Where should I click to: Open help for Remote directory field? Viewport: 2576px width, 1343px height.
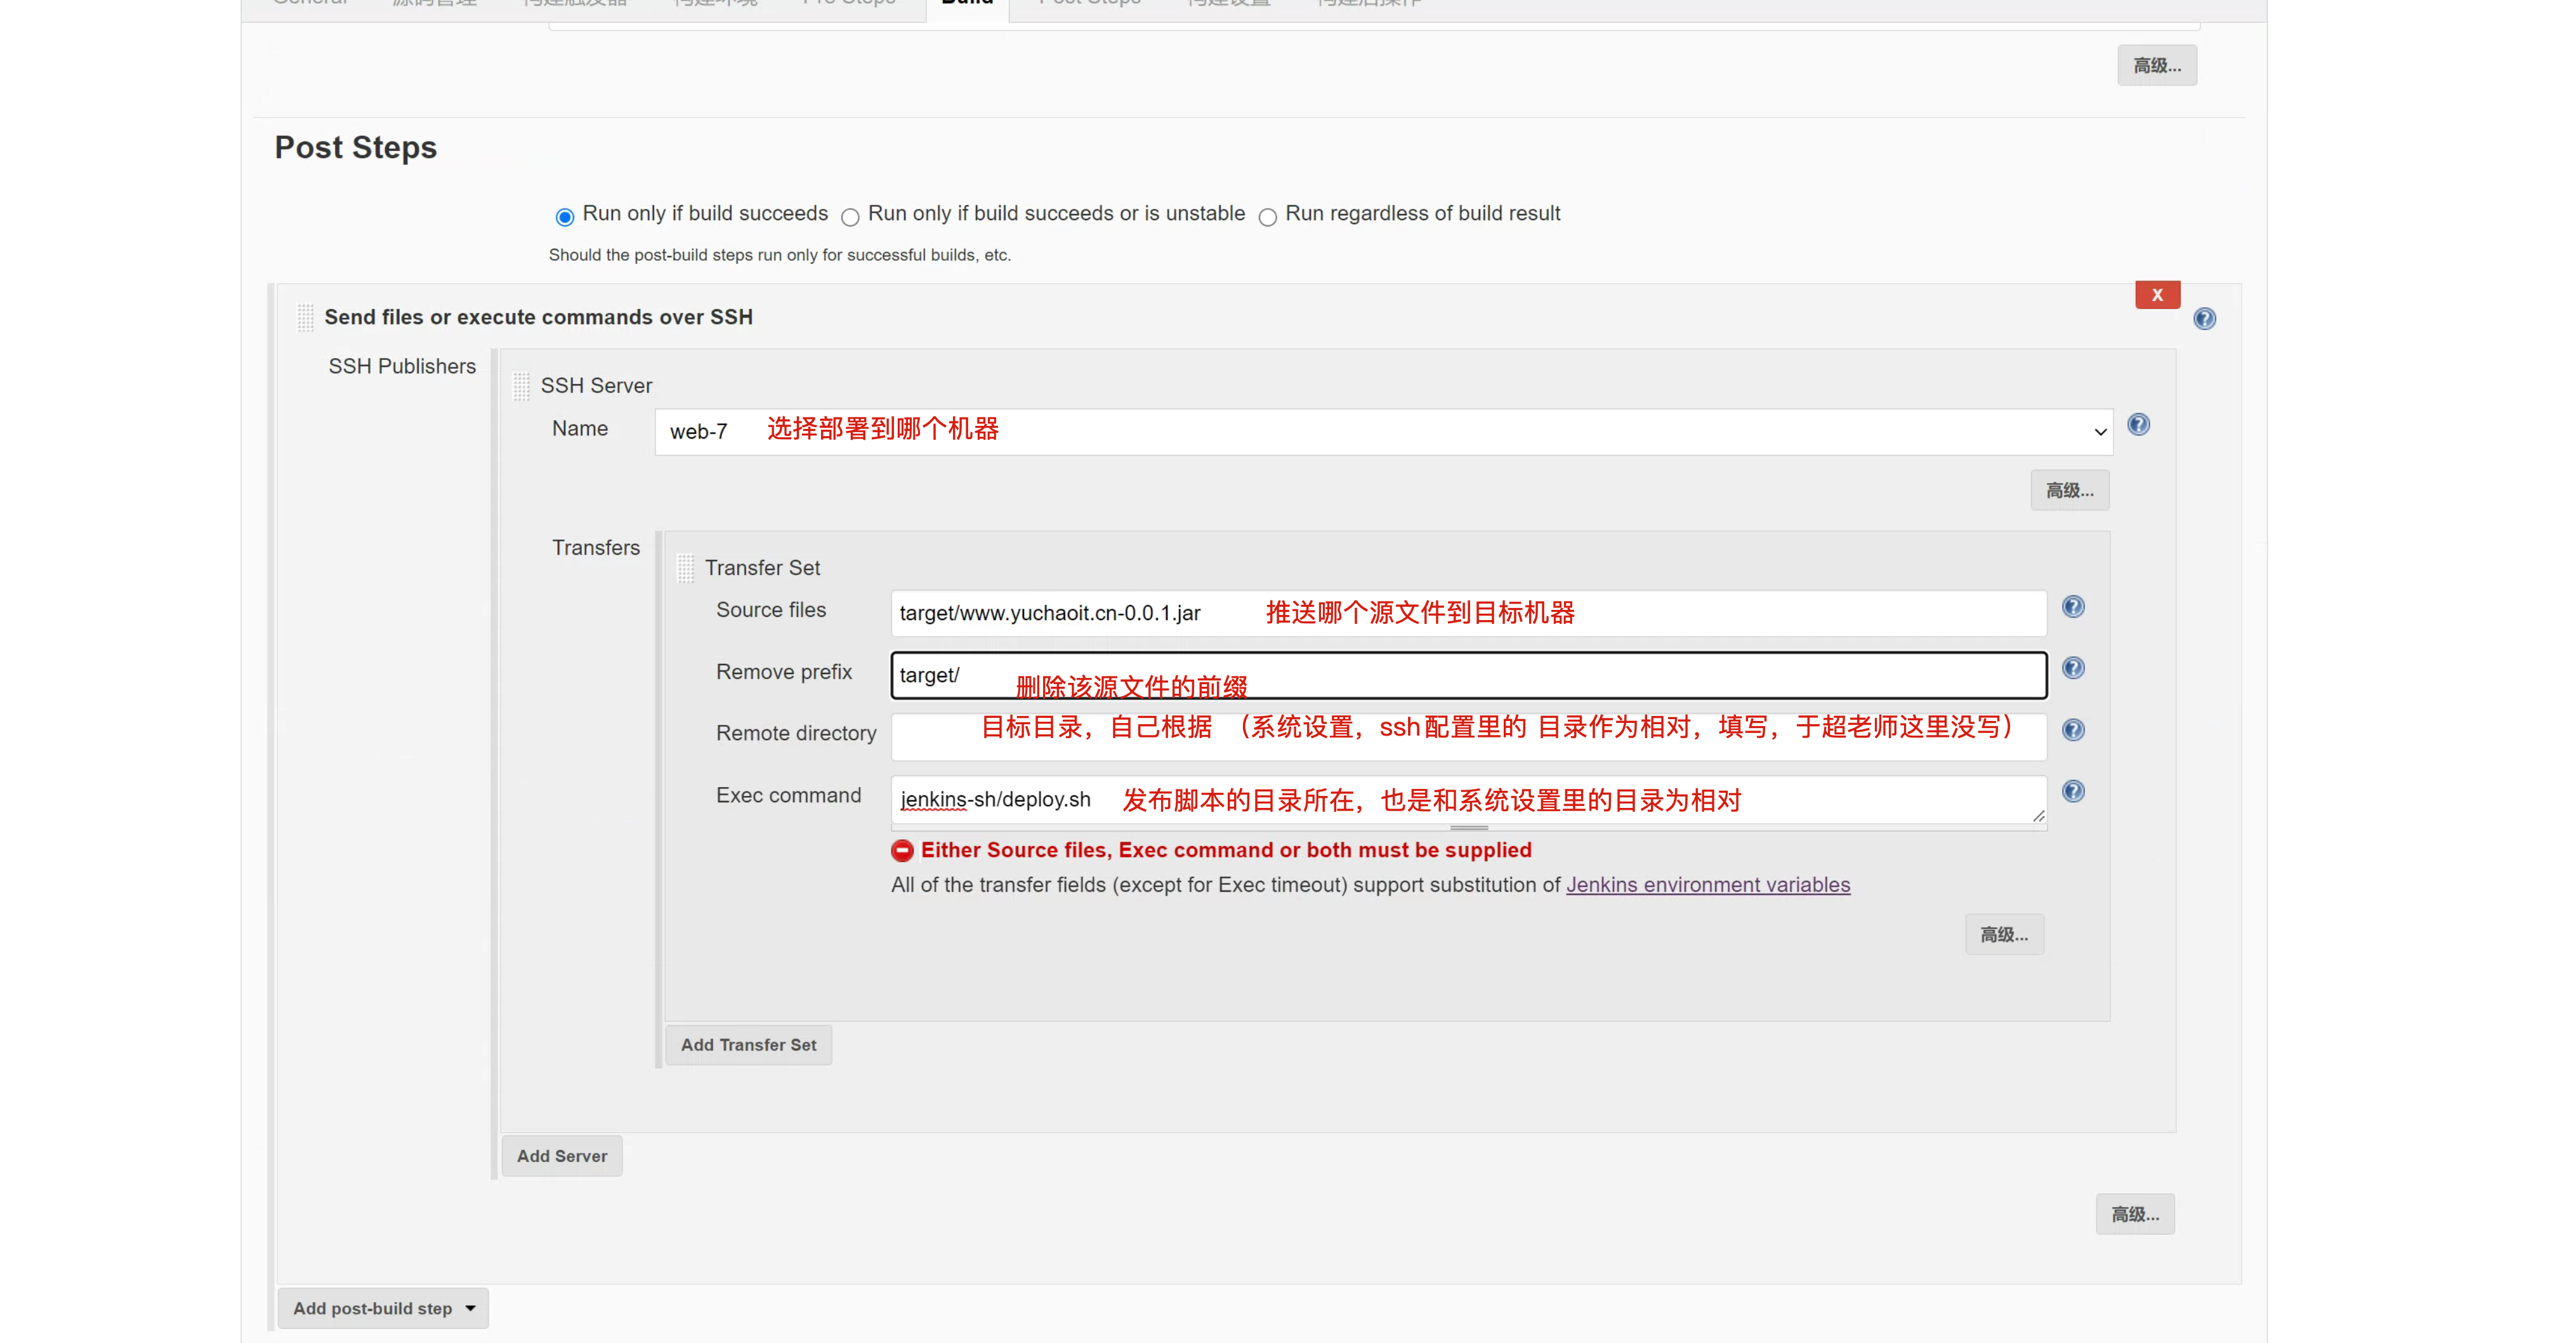(x=2073, y=730)
